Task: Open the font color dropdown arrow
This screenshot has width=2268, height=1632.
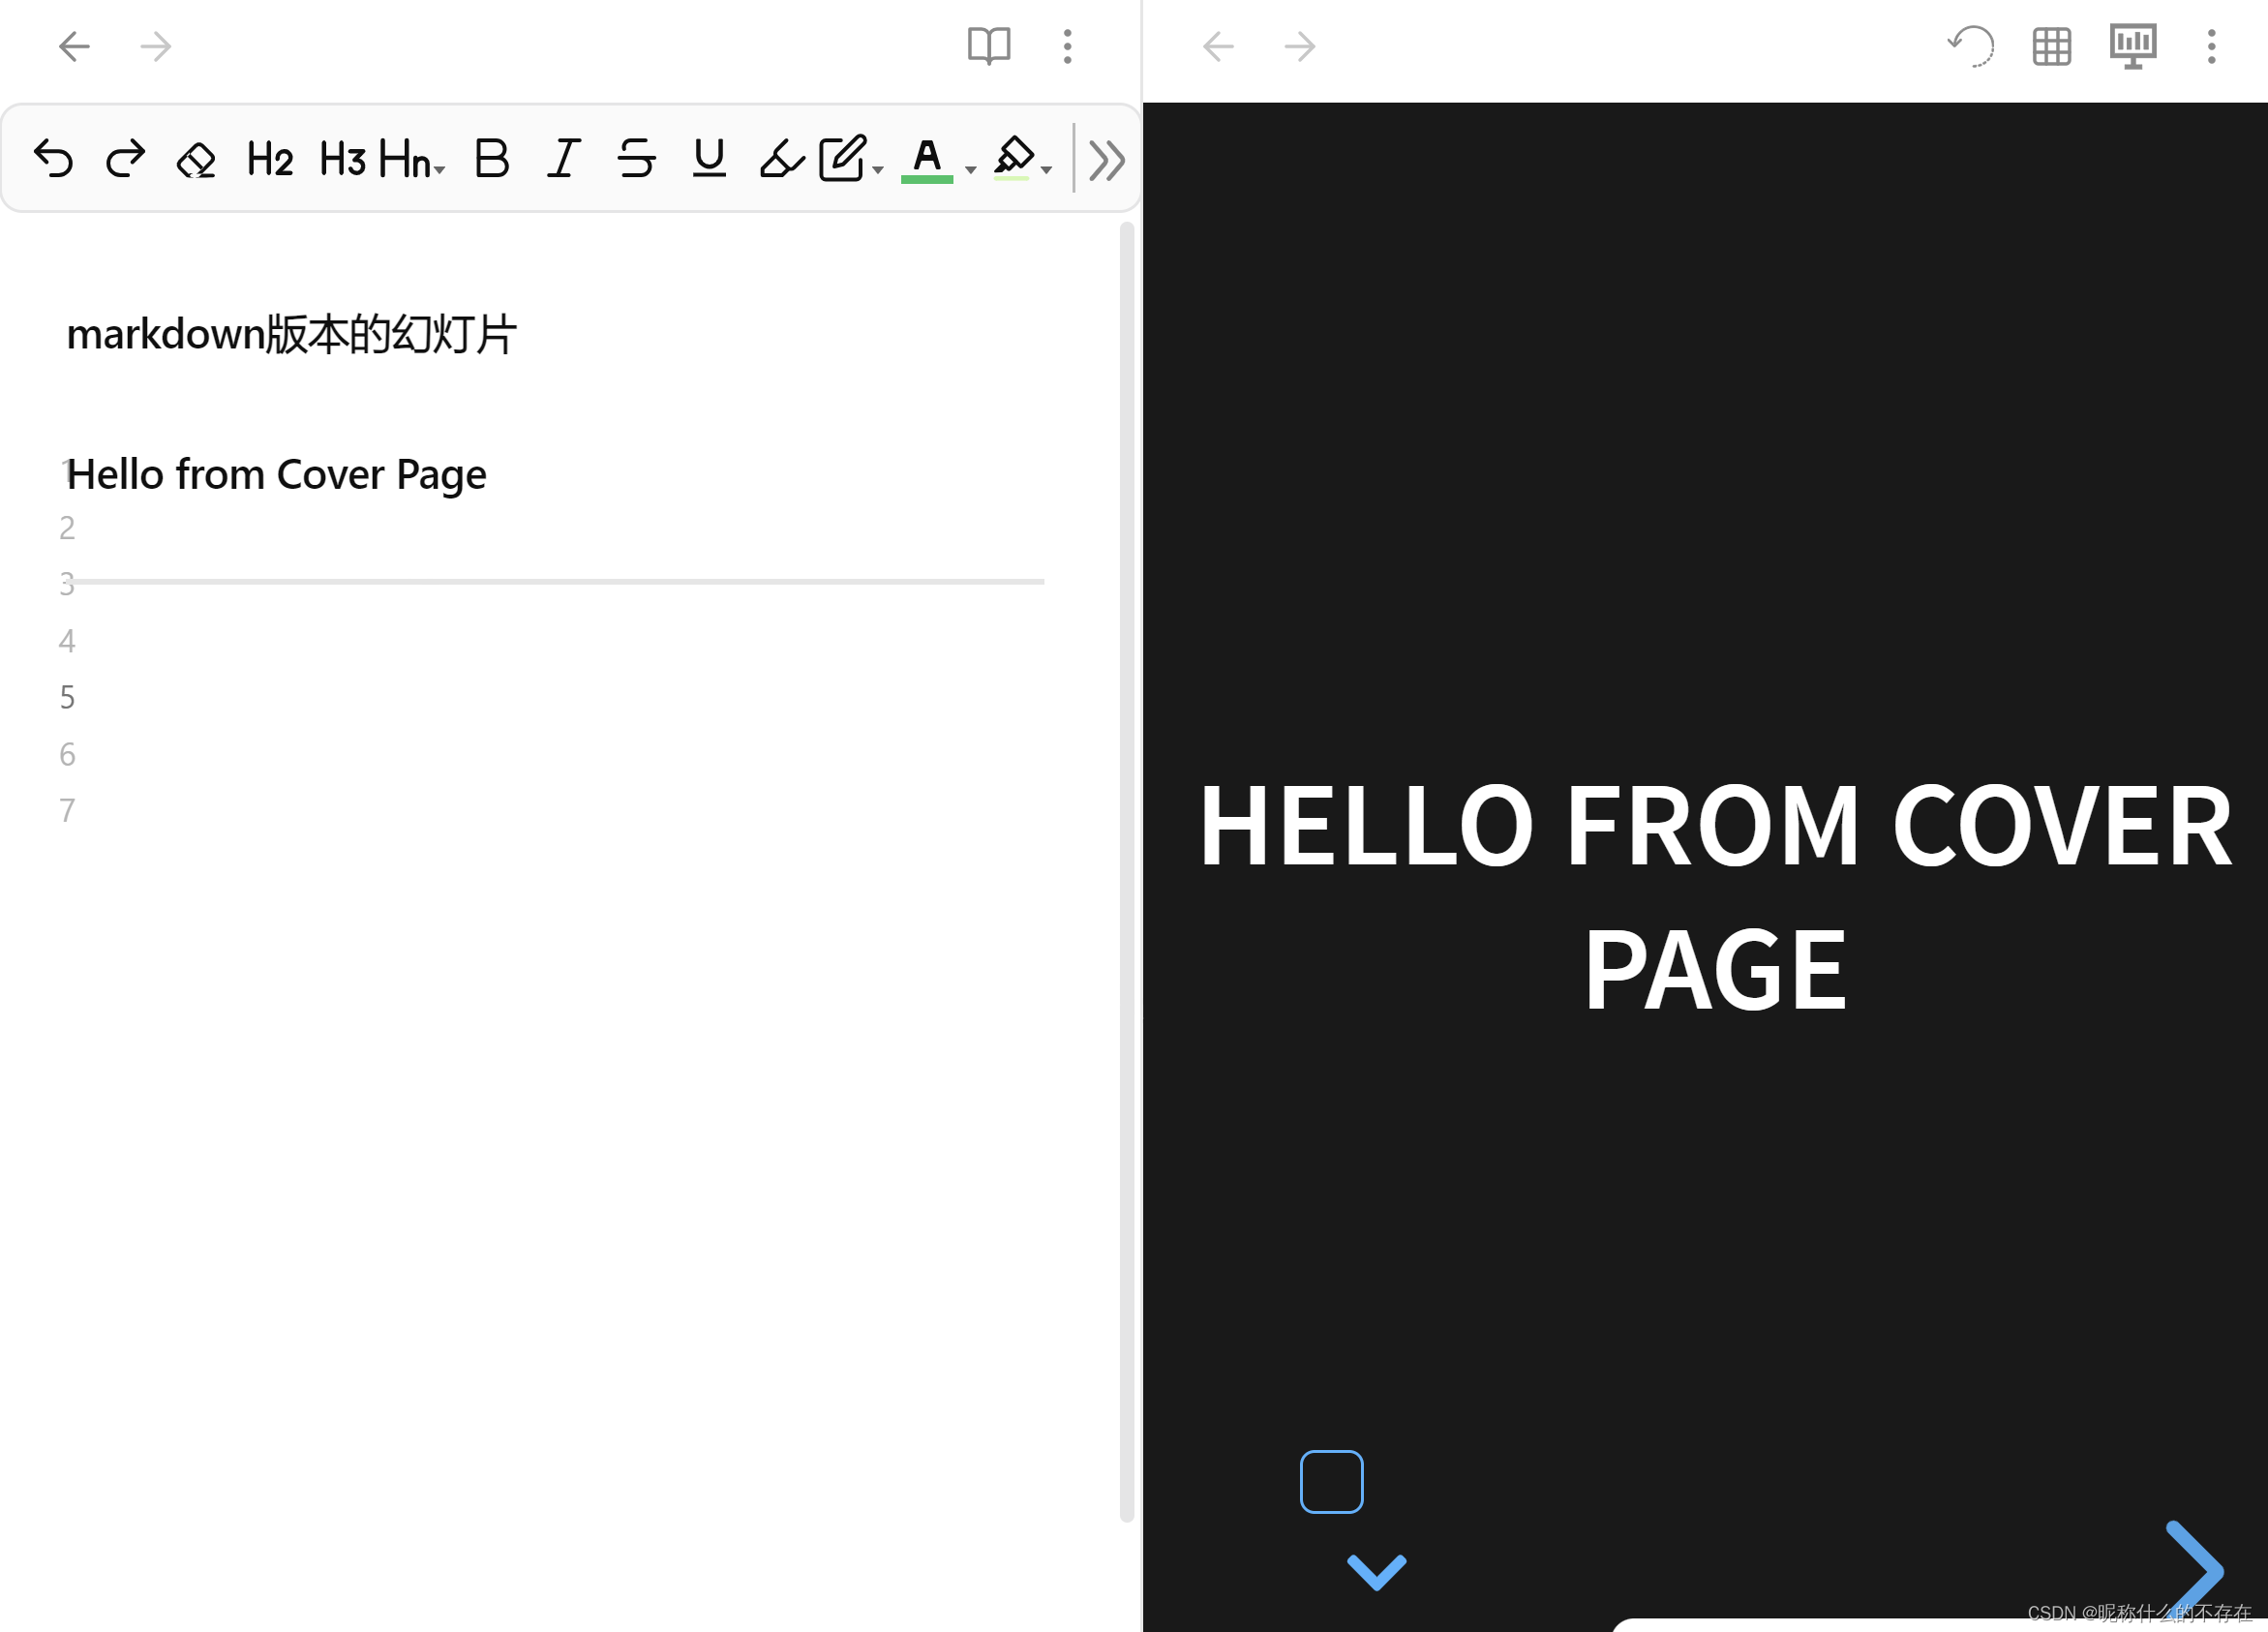Action: (971, 170)
